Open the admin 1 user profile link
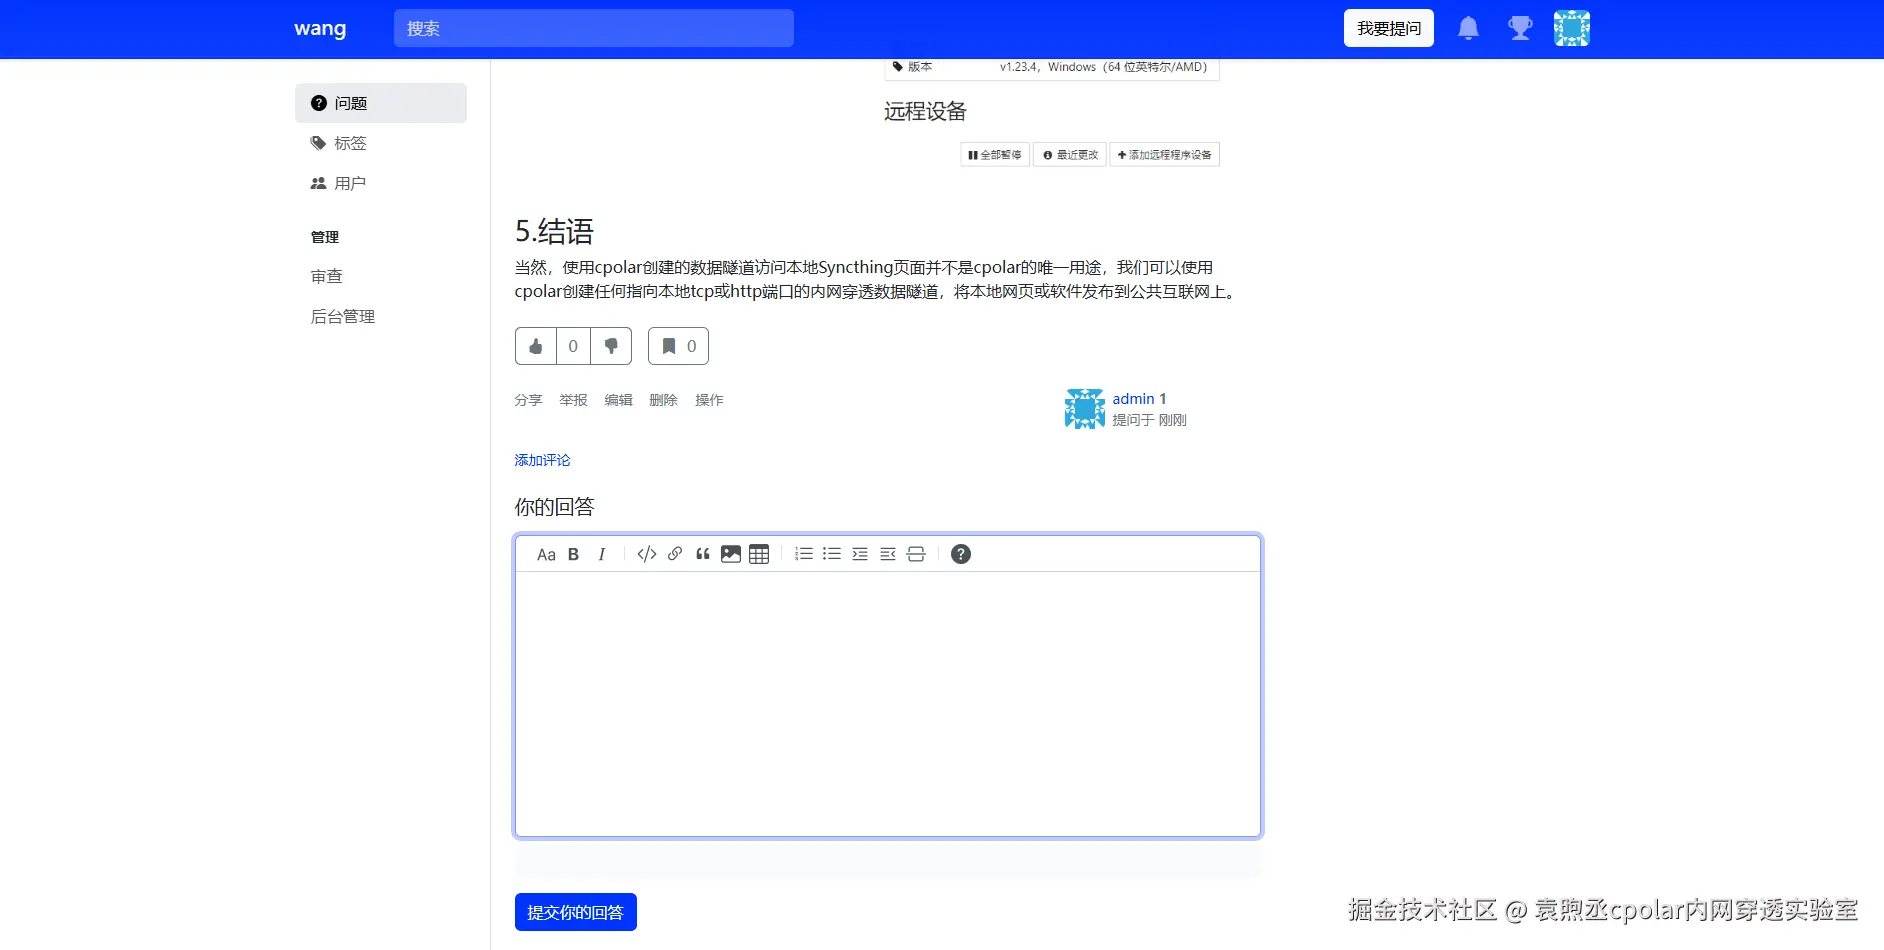This screenshot has width=1884, height=950. click(1139, 398)
